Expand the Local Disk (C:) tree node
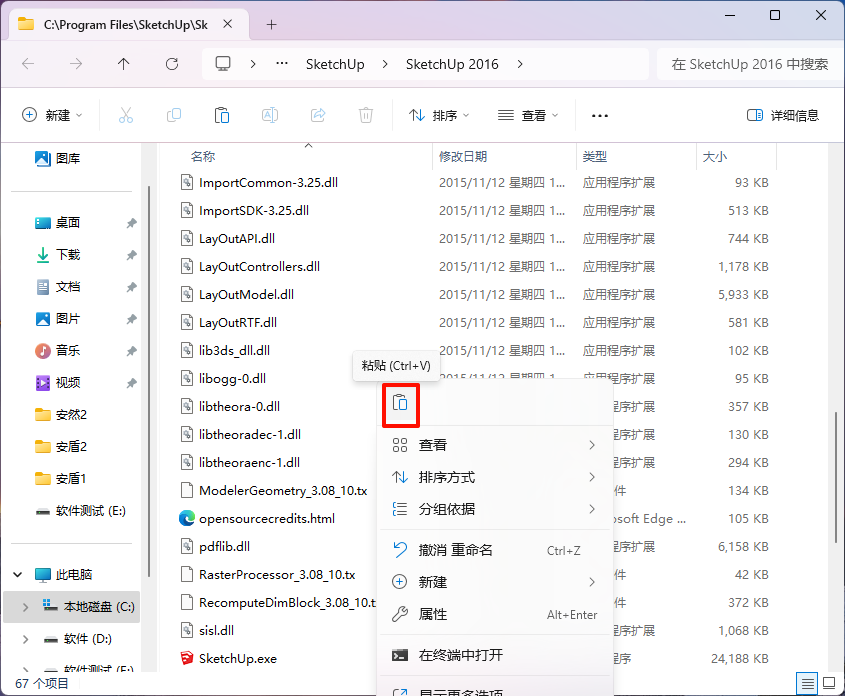 [25, 607]
